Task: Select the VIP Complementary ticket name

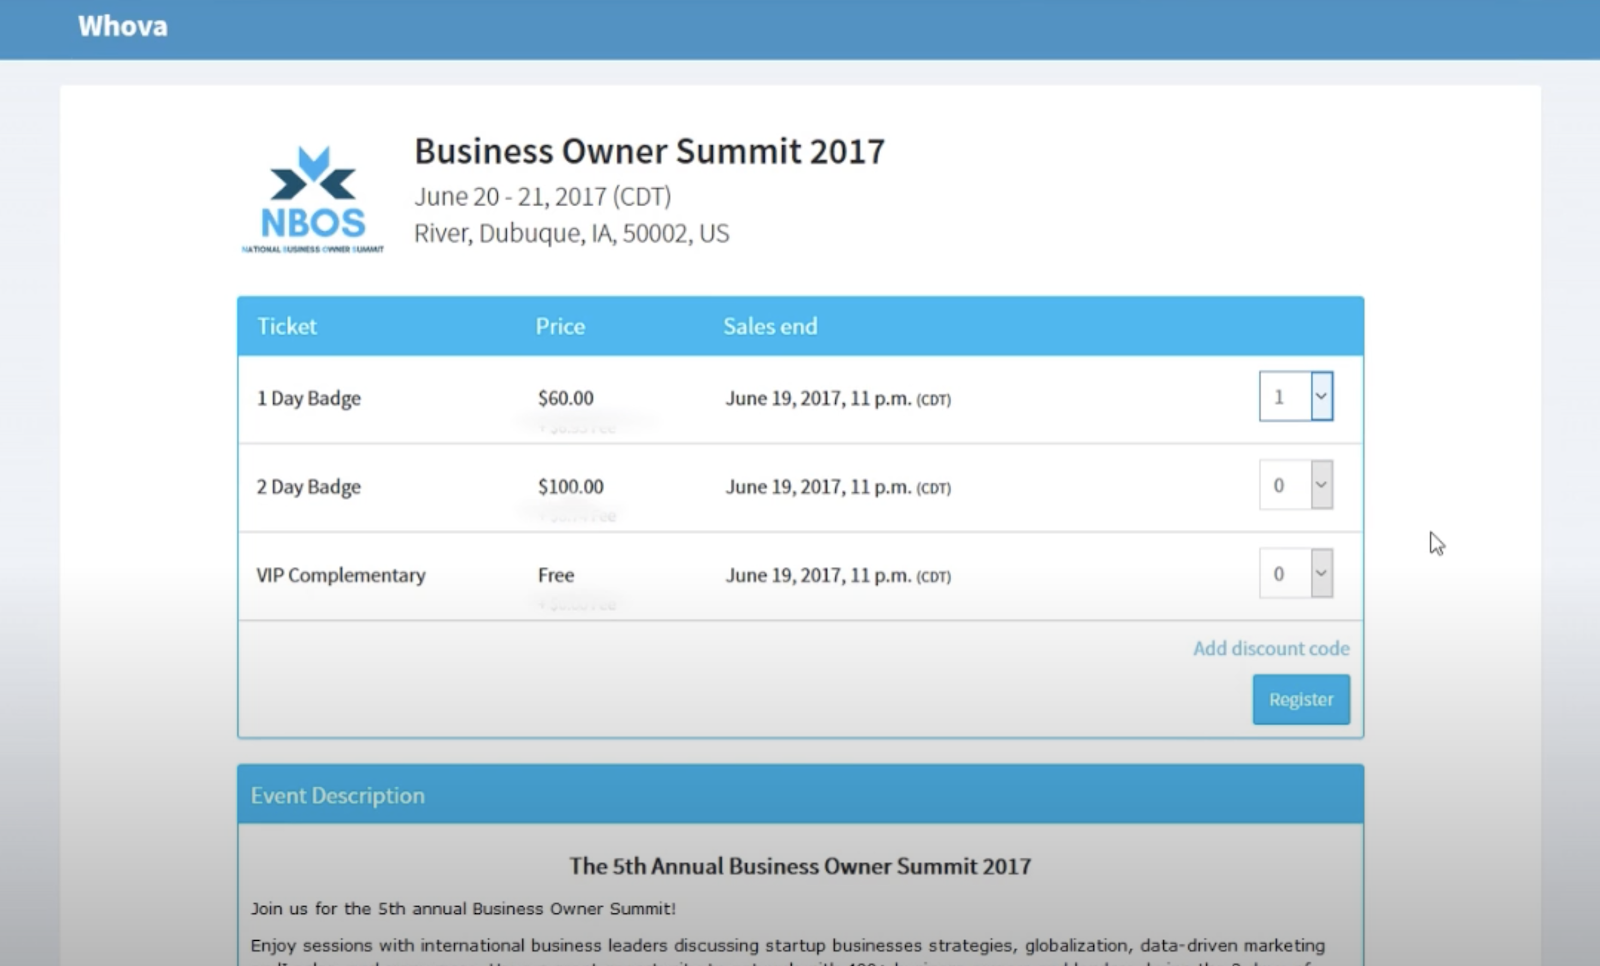Action: [x=341, y=575]
